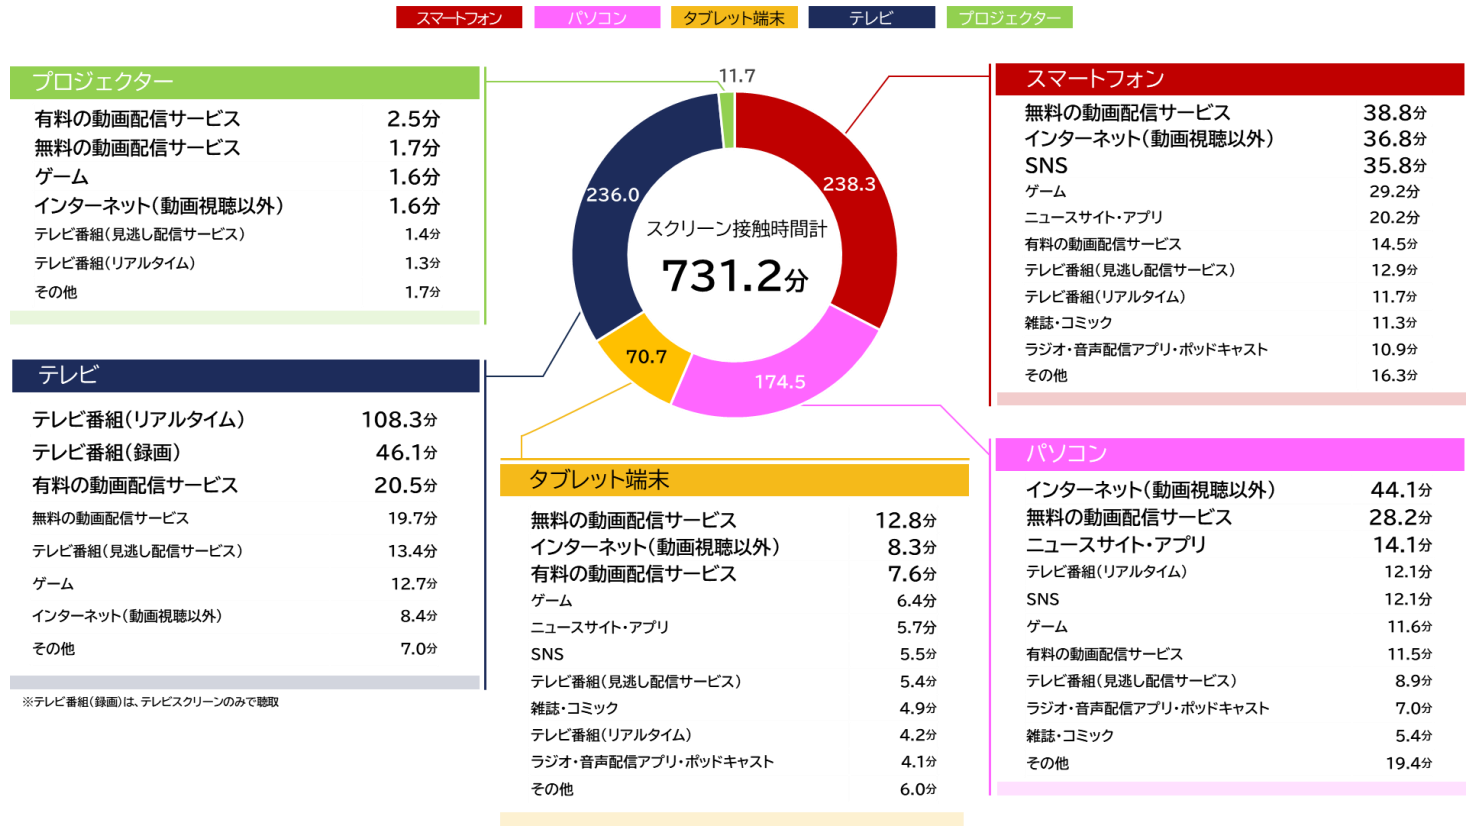Click the ゲーム 6.4分 row in タブレット端末 panel
1472x830 pixels.
pyautogui.click(x=733, y=600)
